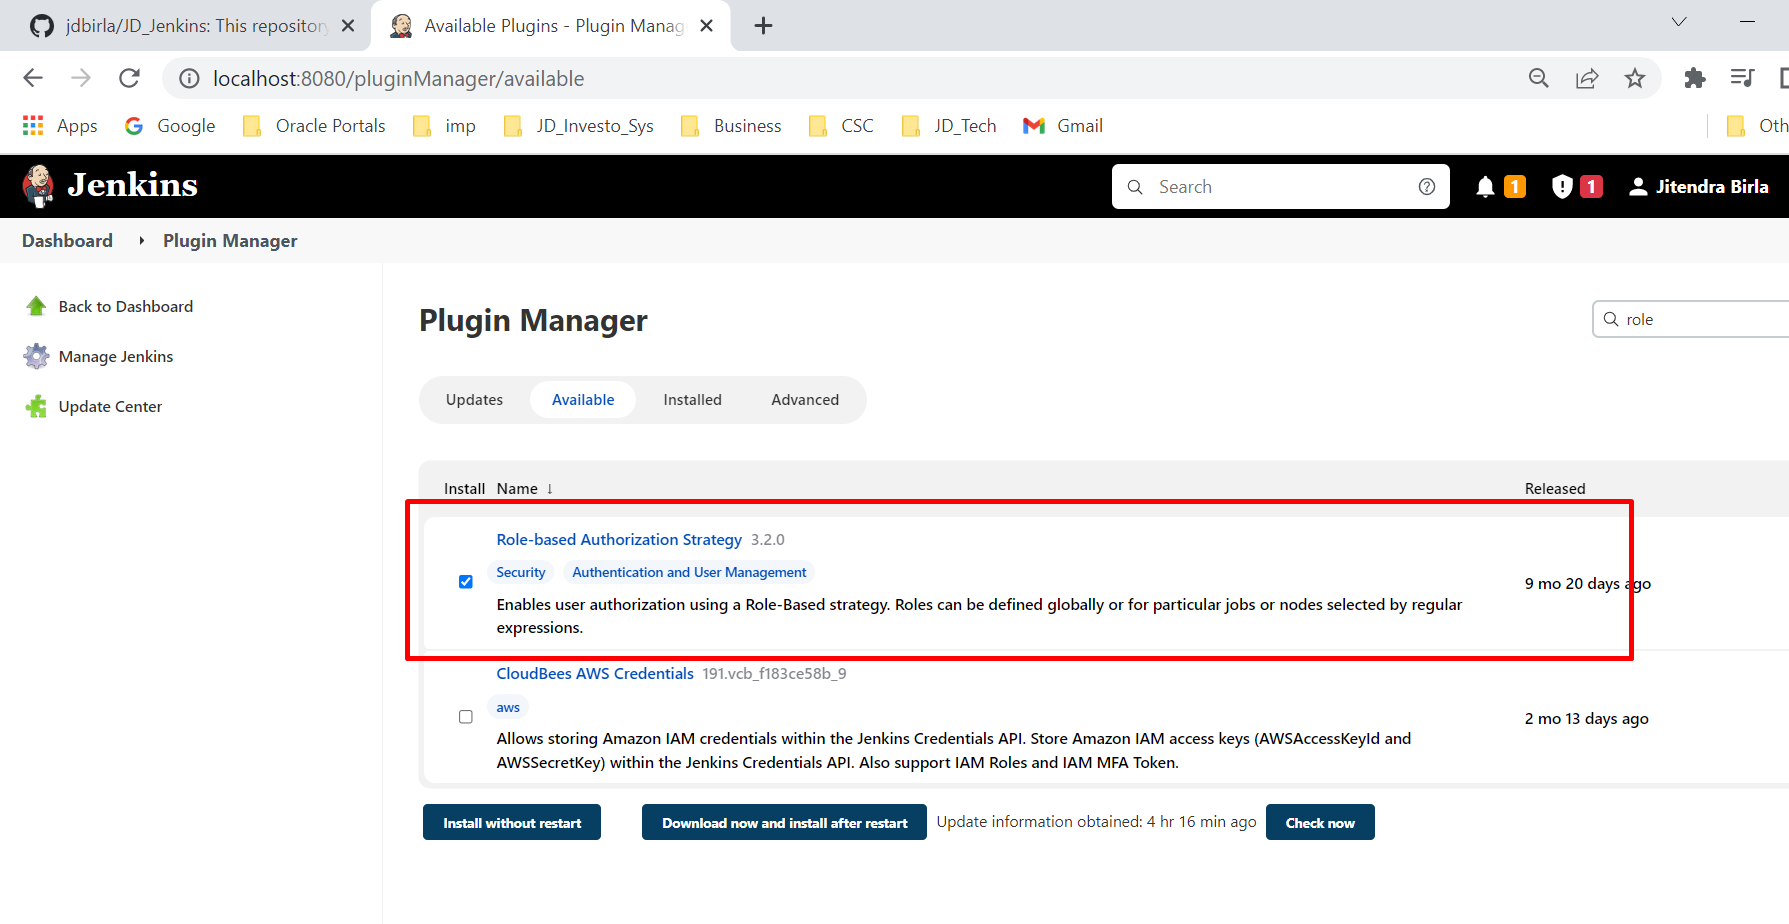Open the Role-based Authorization Strategy plugin link

(619, 540)
